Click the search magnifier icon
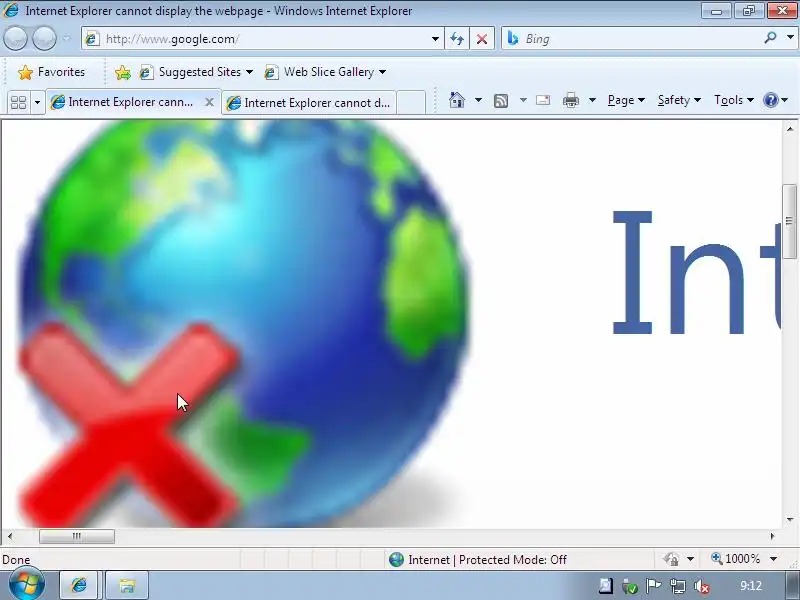 pos(770,38)
